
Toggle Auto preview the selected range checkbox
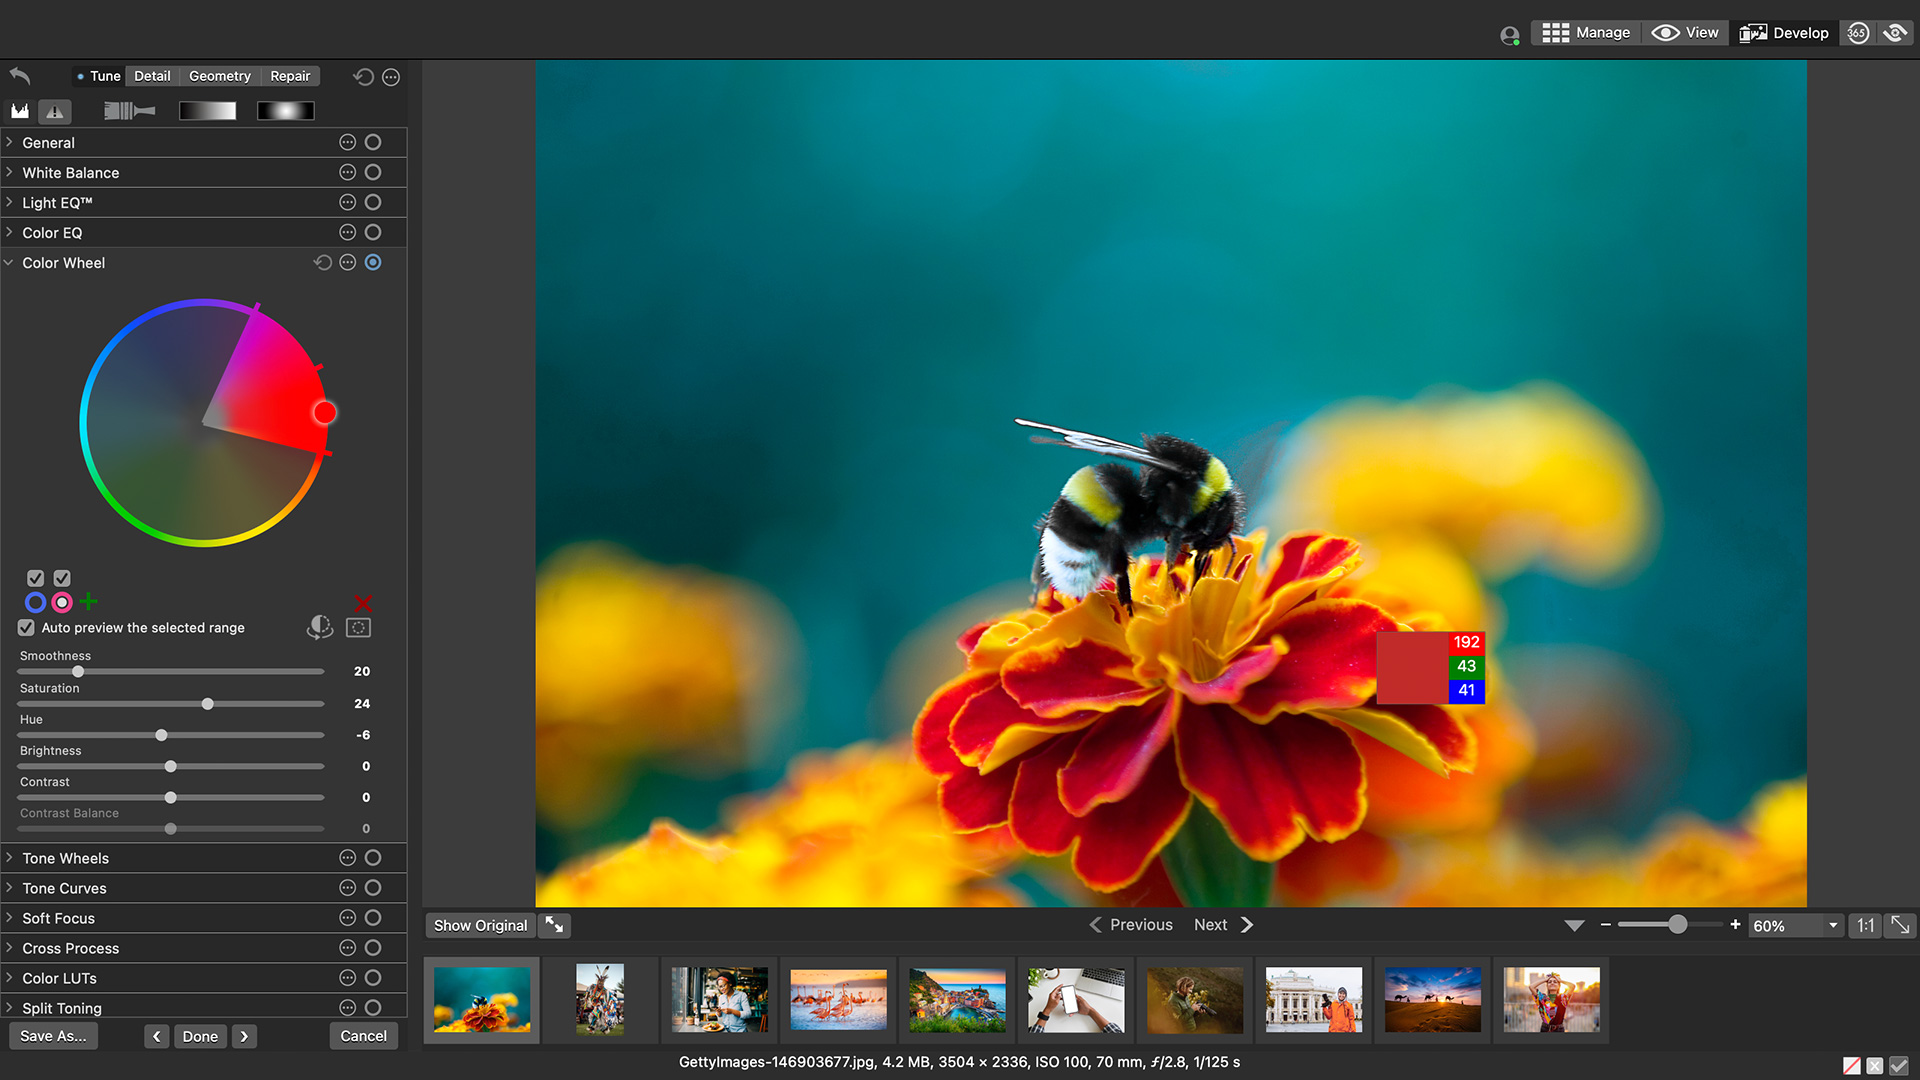26,627
